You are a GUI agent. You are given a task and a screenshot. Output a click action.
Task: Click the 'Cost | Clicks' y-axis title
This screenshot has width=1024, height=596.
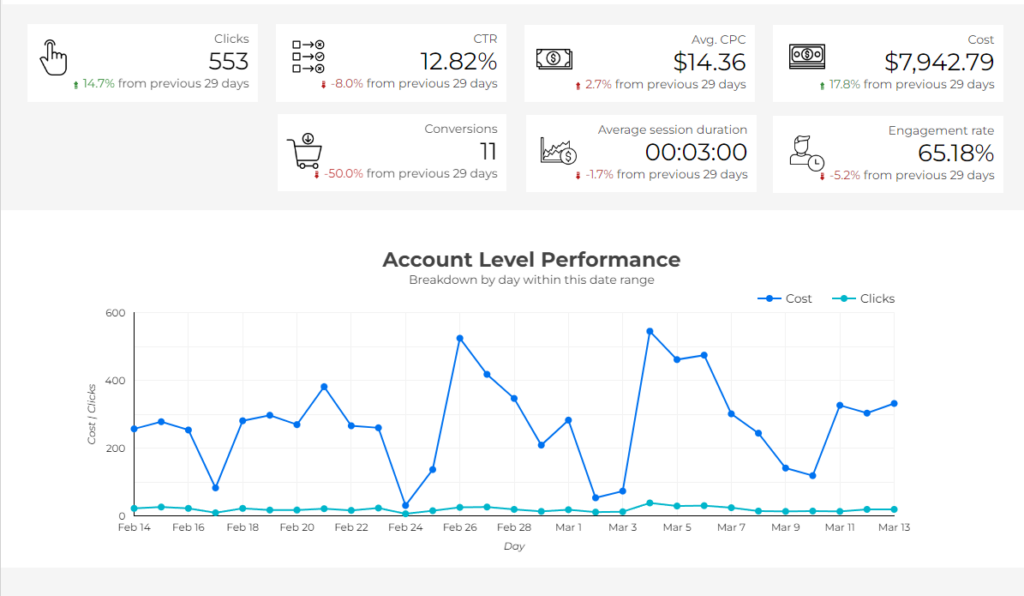pos(91,415)
